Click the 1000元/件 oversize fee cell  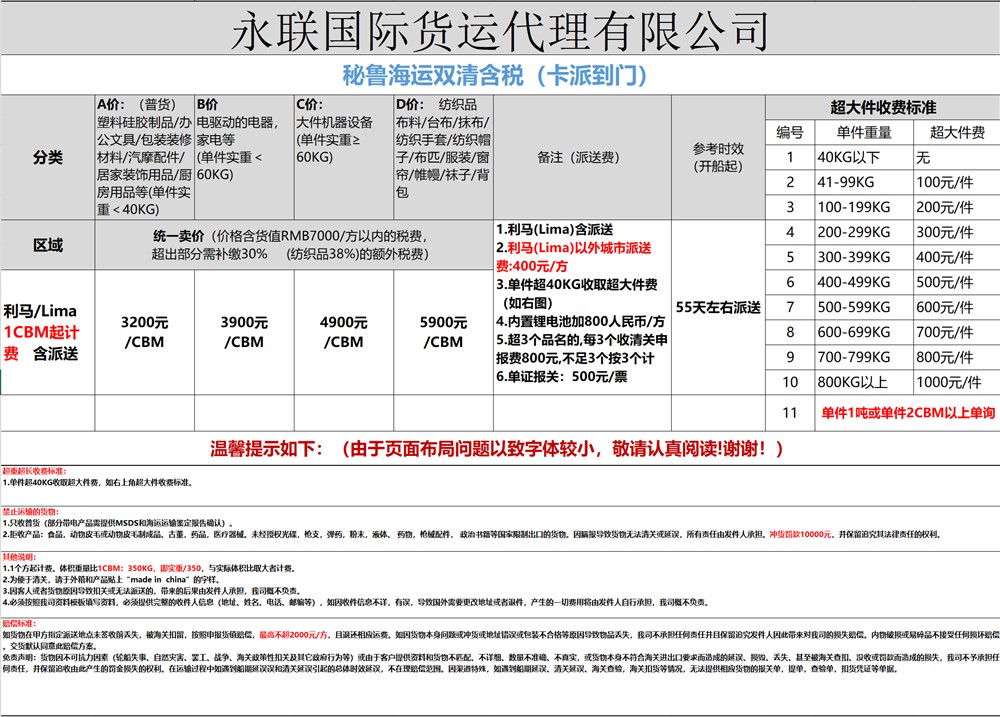pos(954,382)
